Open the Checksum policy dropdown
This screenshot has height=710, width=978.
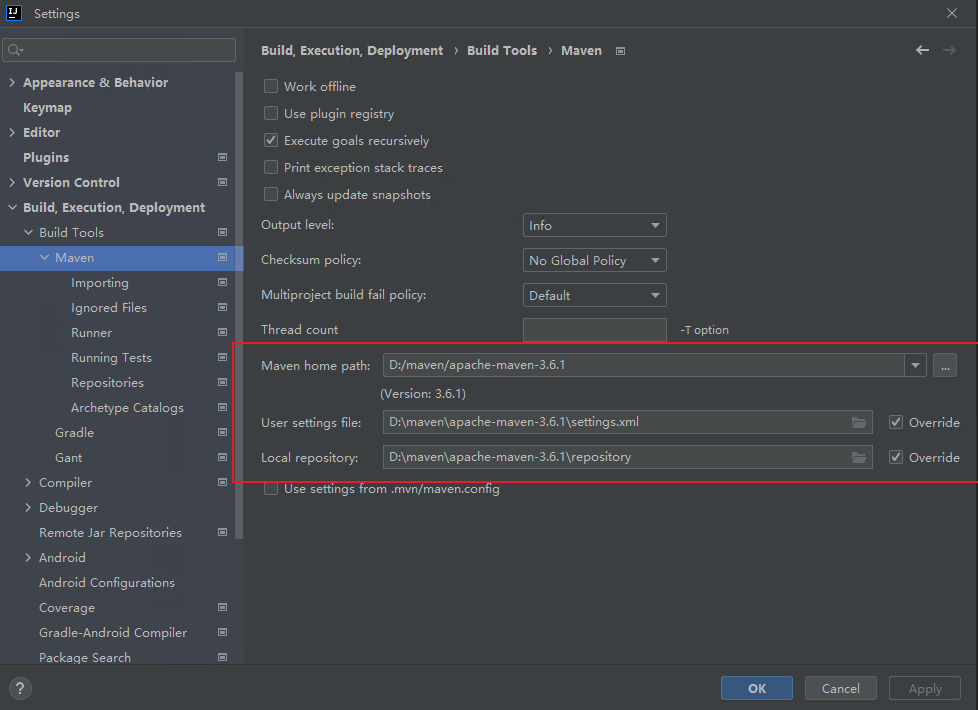coord(594,260)
